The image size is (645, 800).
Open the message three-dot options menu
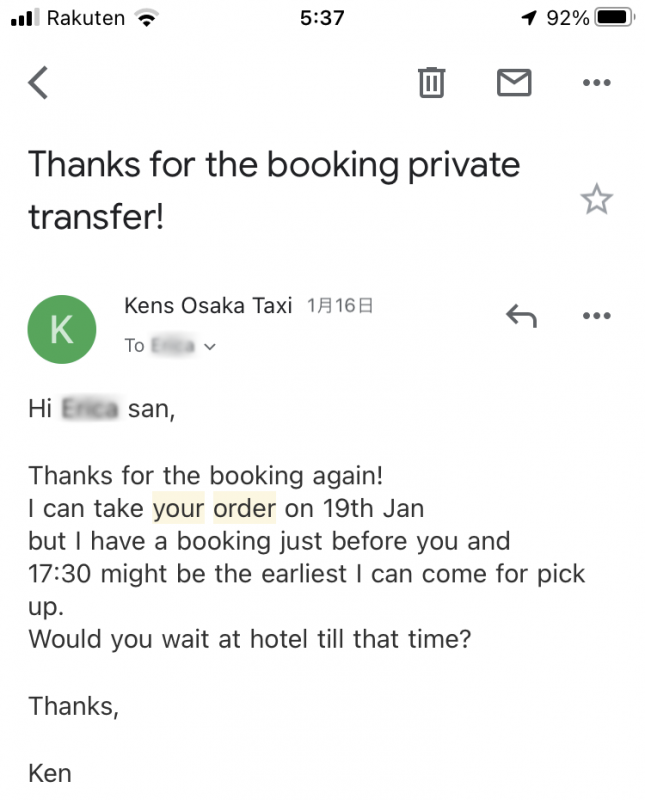pyautogui.click(x=597, y=316)
